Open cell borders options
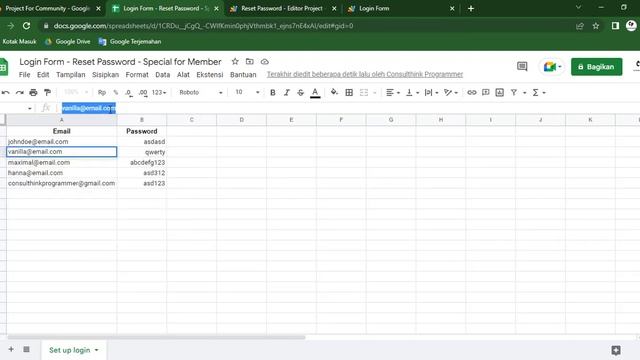Viewport: 640px width, 360px height. (x=349, y=93)
